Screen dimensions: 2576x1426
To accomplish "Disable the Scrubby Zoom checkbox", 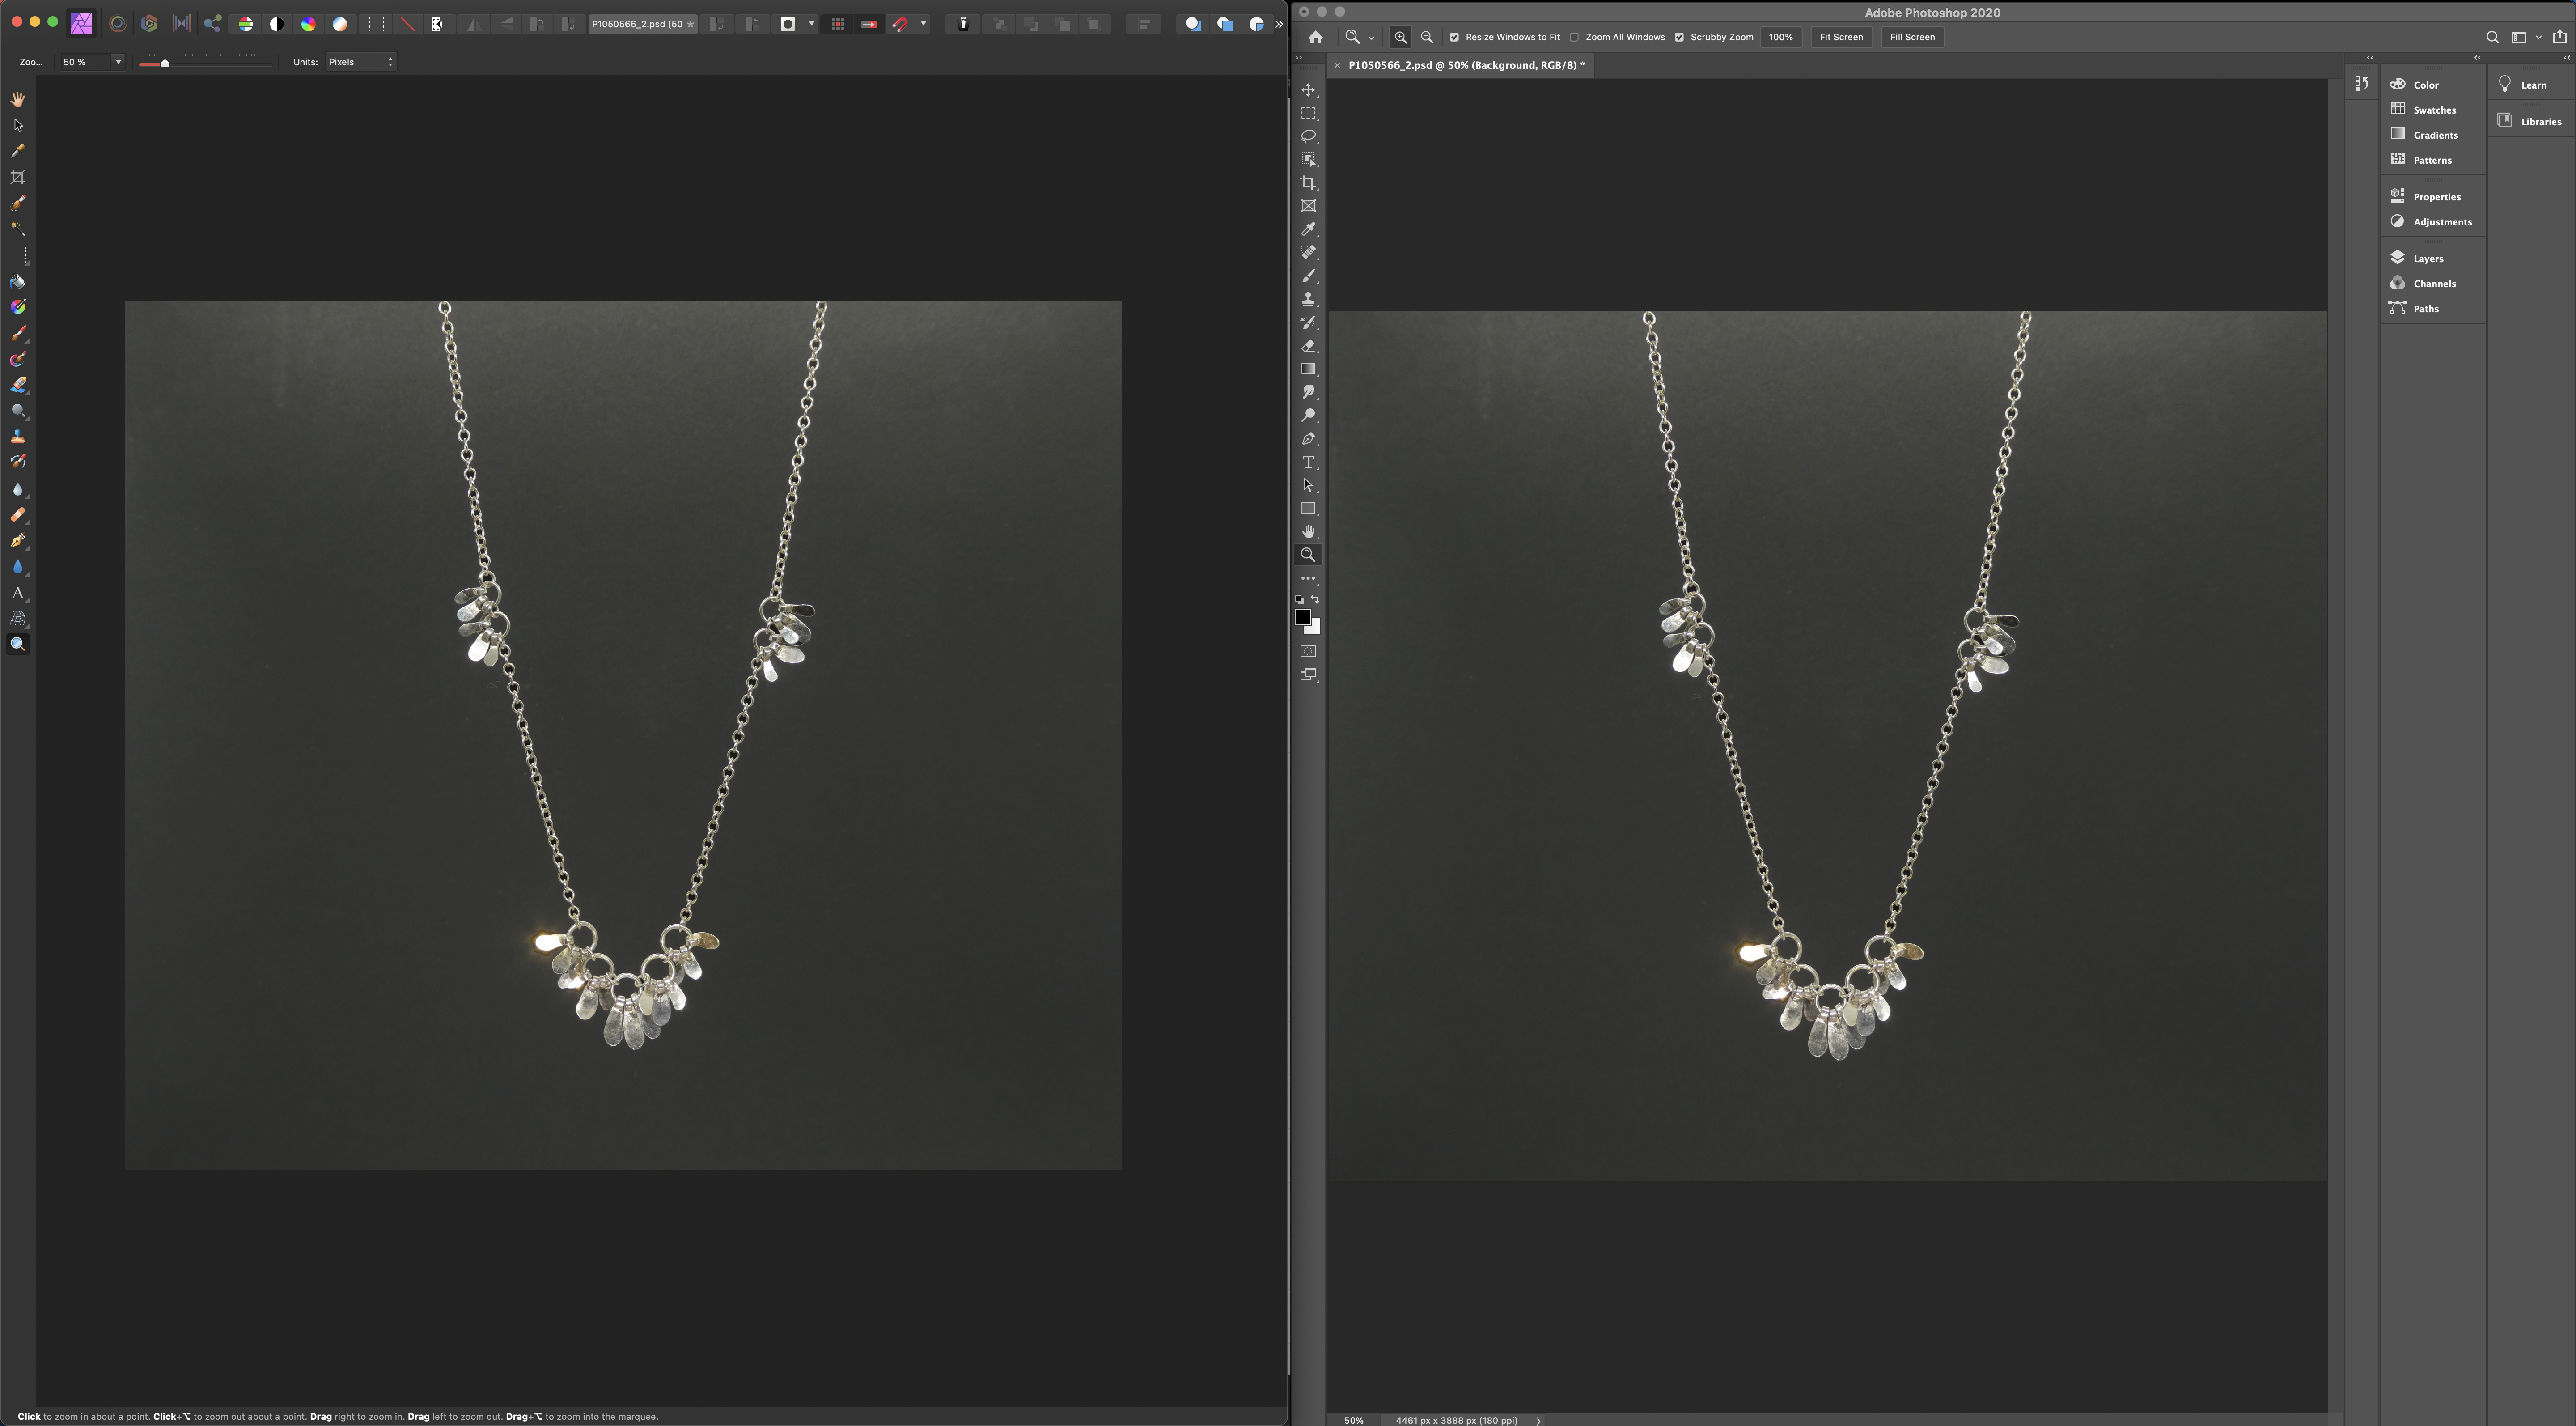I will (x=1679, y=37).
